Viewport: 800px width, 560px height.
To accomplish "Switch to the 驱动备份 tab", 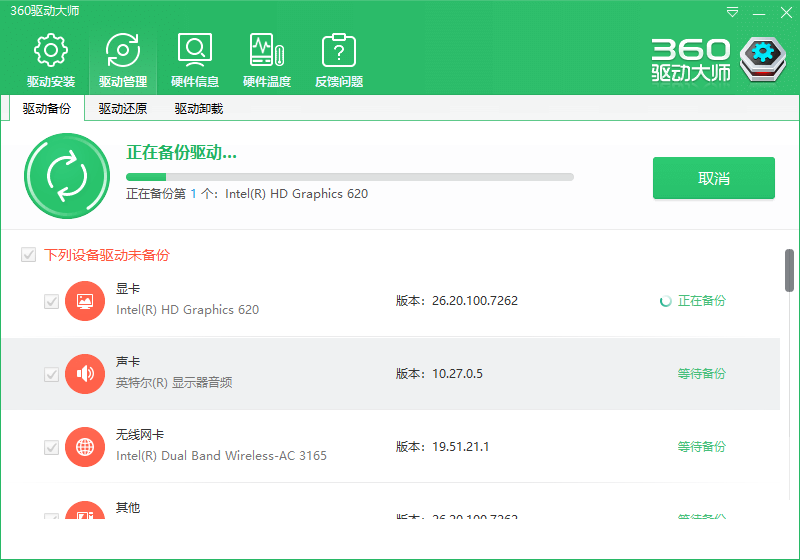I will pyautogui.click(x=46, y=109).
